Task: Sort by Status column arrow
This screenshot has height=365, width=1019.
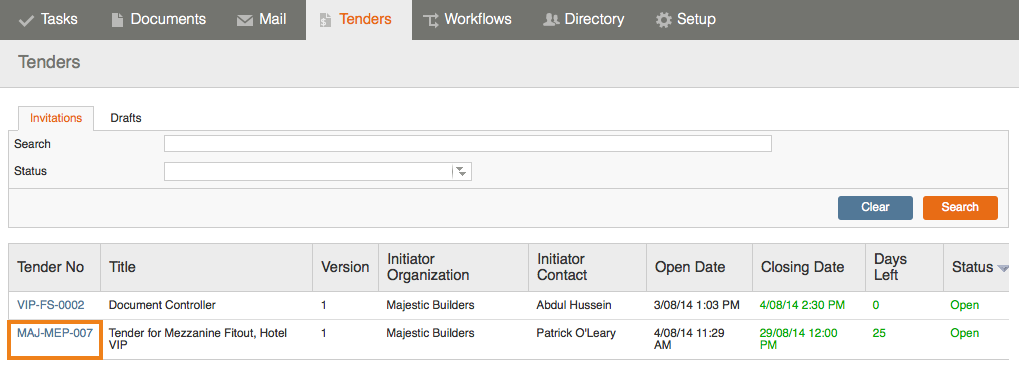Action: point(1003,268)
